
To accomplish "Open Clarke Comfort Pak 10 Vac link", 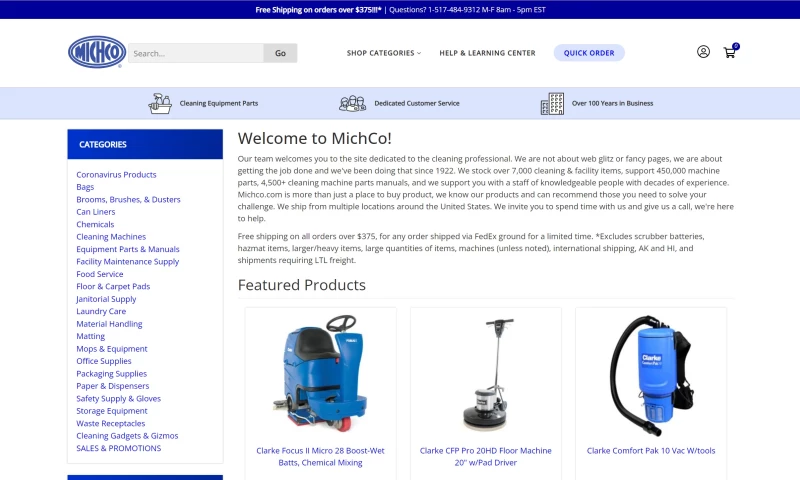I will click(x=651, y=450).
